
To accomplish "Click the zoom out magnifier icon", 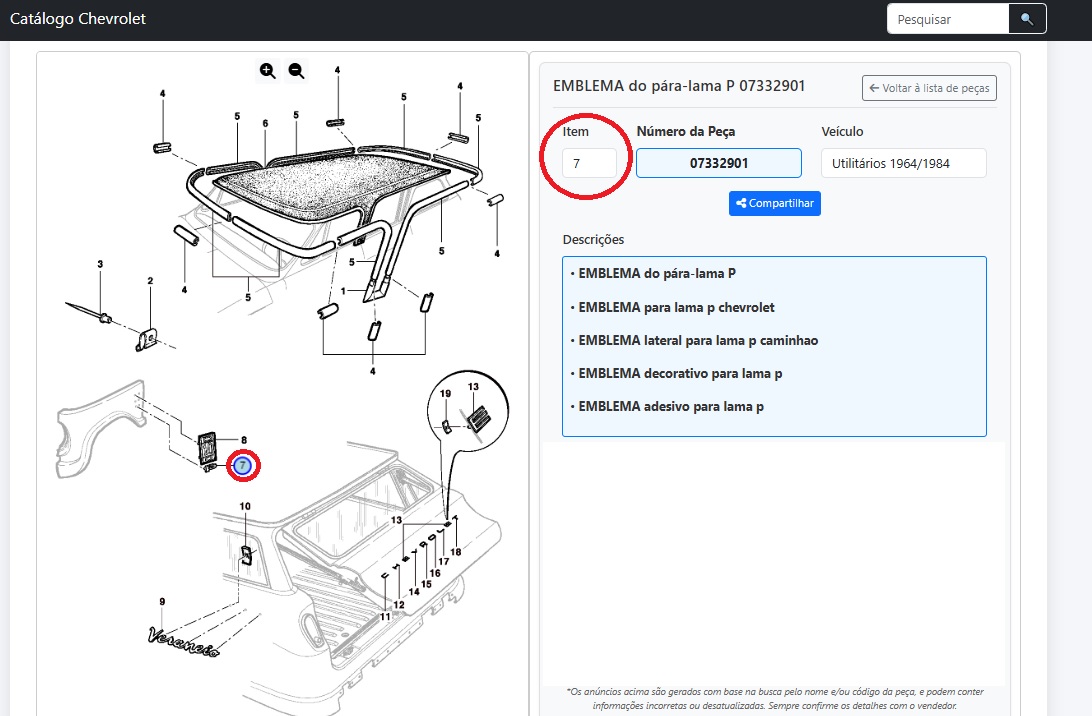I will (296, 70).
